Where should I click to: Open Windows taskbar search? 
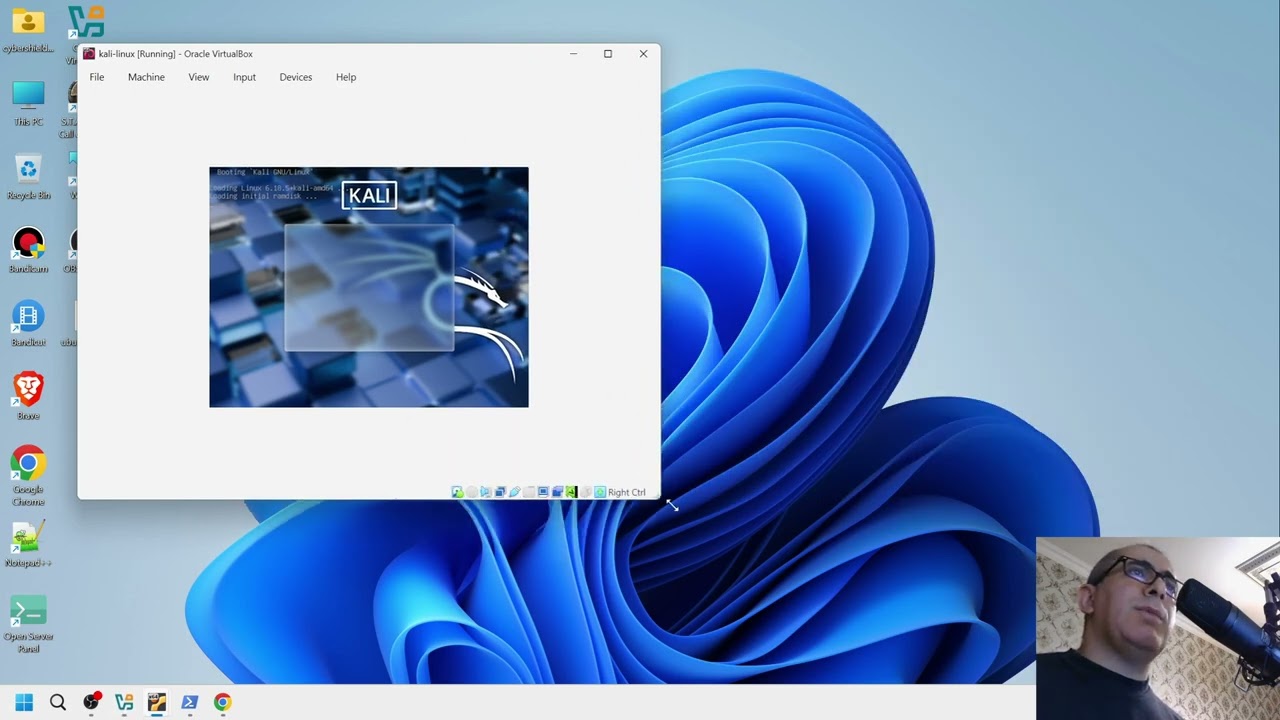point(58,702)
